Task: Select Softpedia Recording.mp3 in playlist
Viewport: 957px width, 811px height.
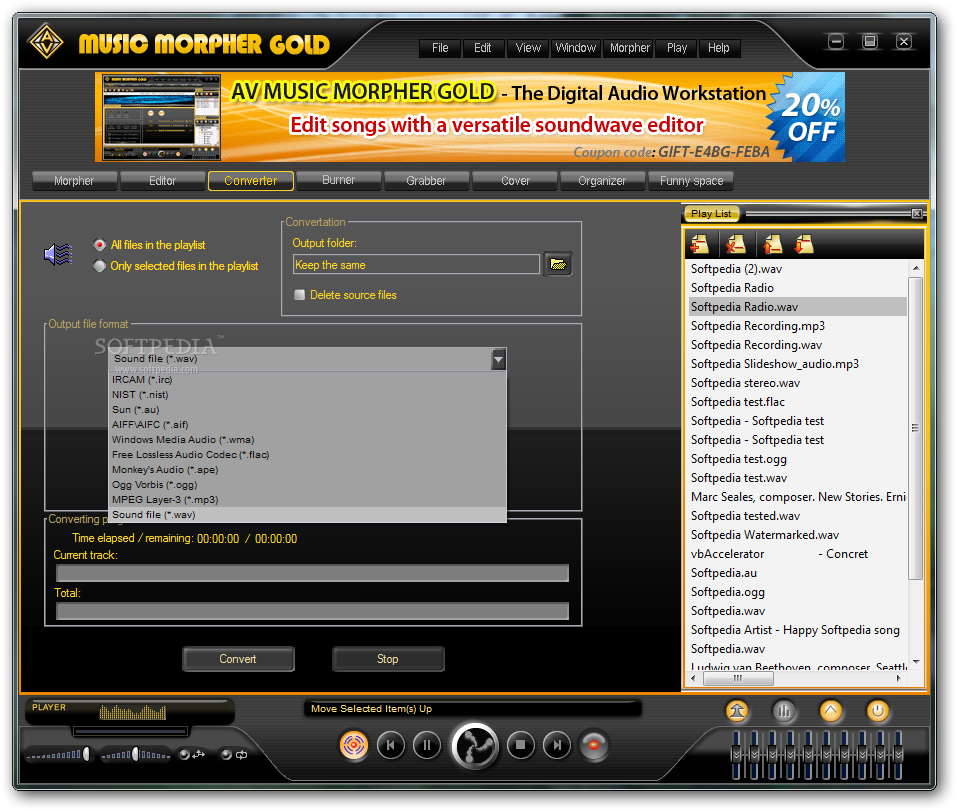Action: click(797, 326)
